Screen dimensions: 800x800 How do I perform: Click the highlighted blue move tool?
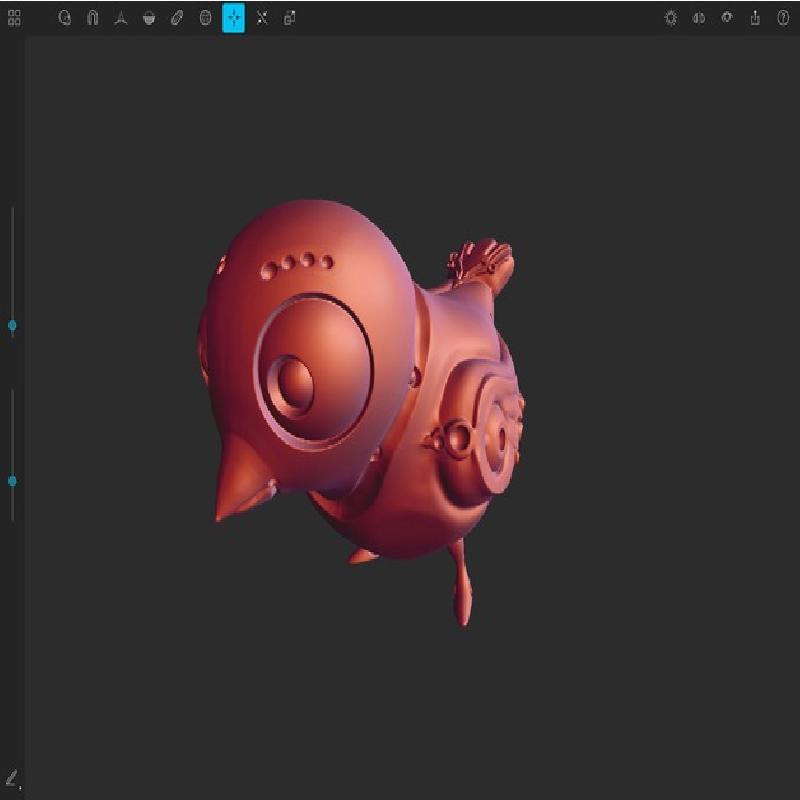pyautogui.click(x=234, y=18)
